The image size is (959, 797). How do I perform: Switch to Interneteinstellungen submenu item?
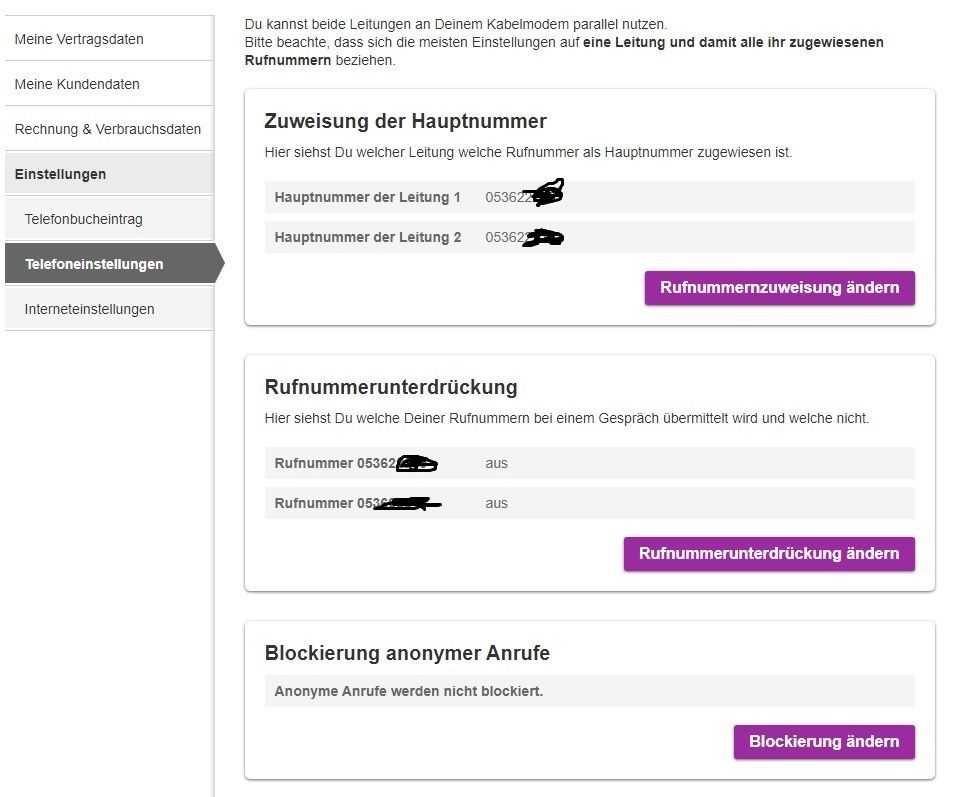[x=89, y=309]
